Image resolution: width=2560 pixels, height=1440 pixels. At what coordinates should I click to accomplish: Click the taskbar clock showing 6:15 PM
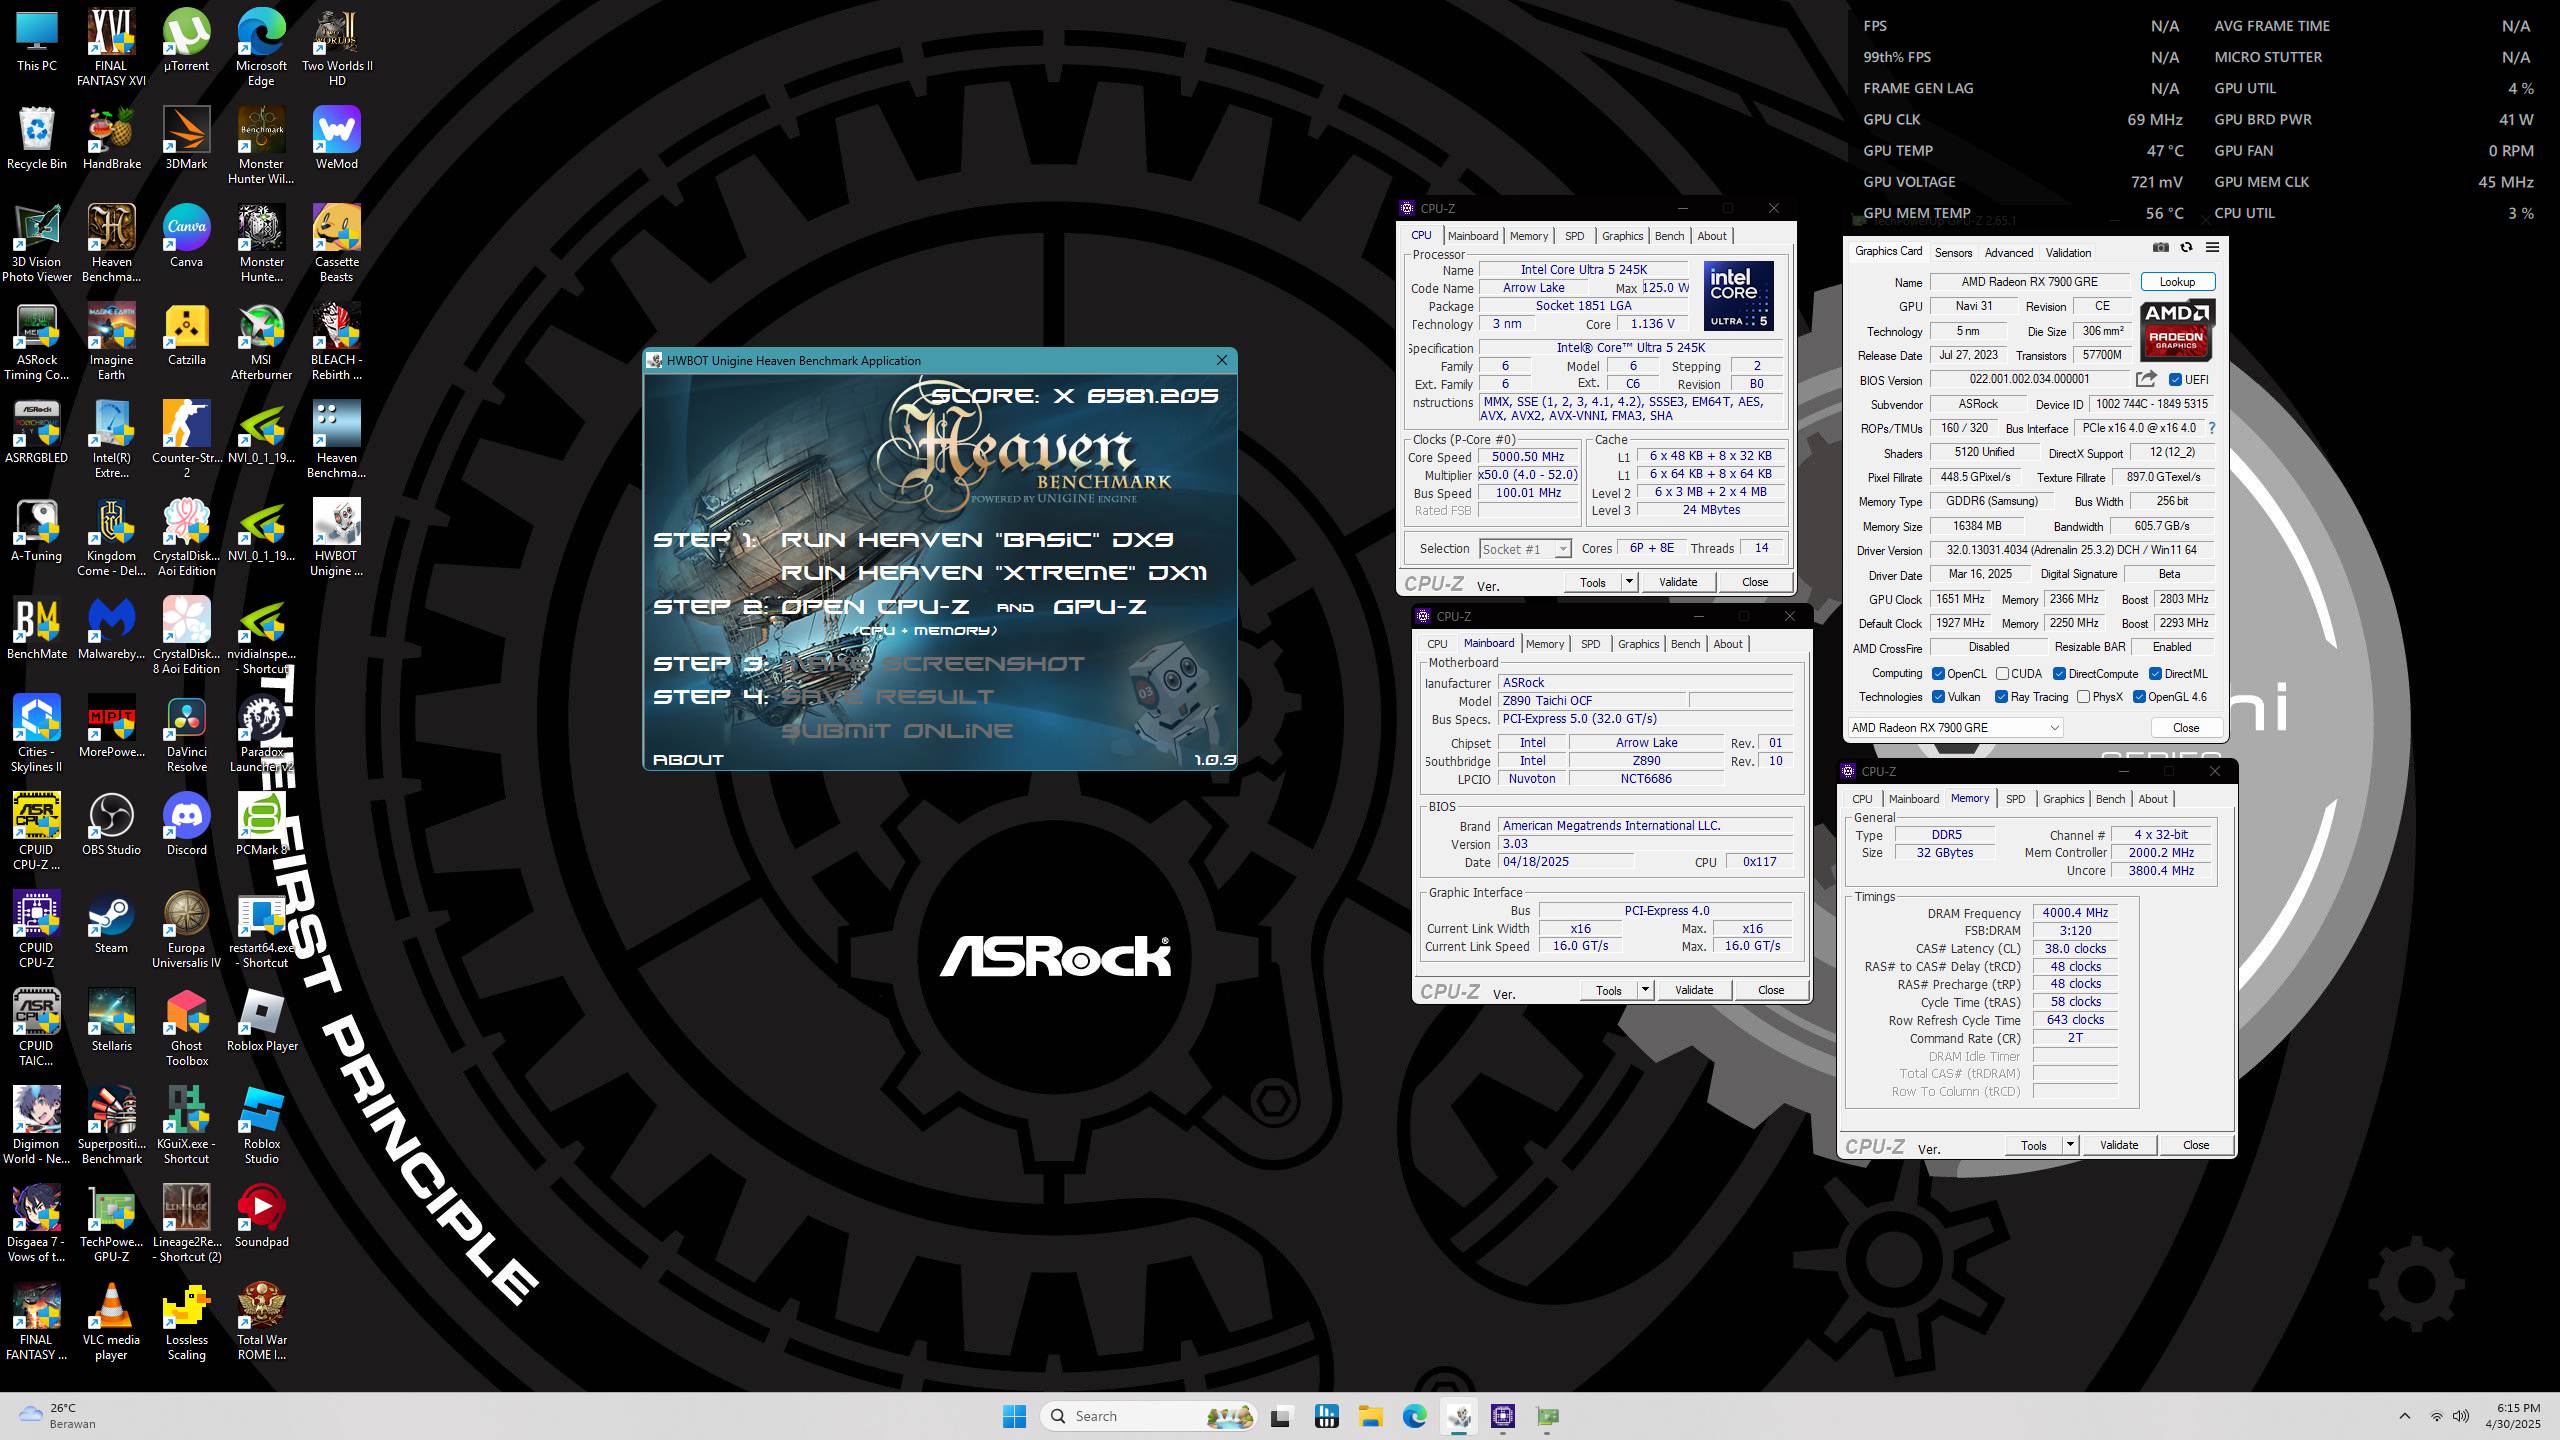tap(2511, 1416)
